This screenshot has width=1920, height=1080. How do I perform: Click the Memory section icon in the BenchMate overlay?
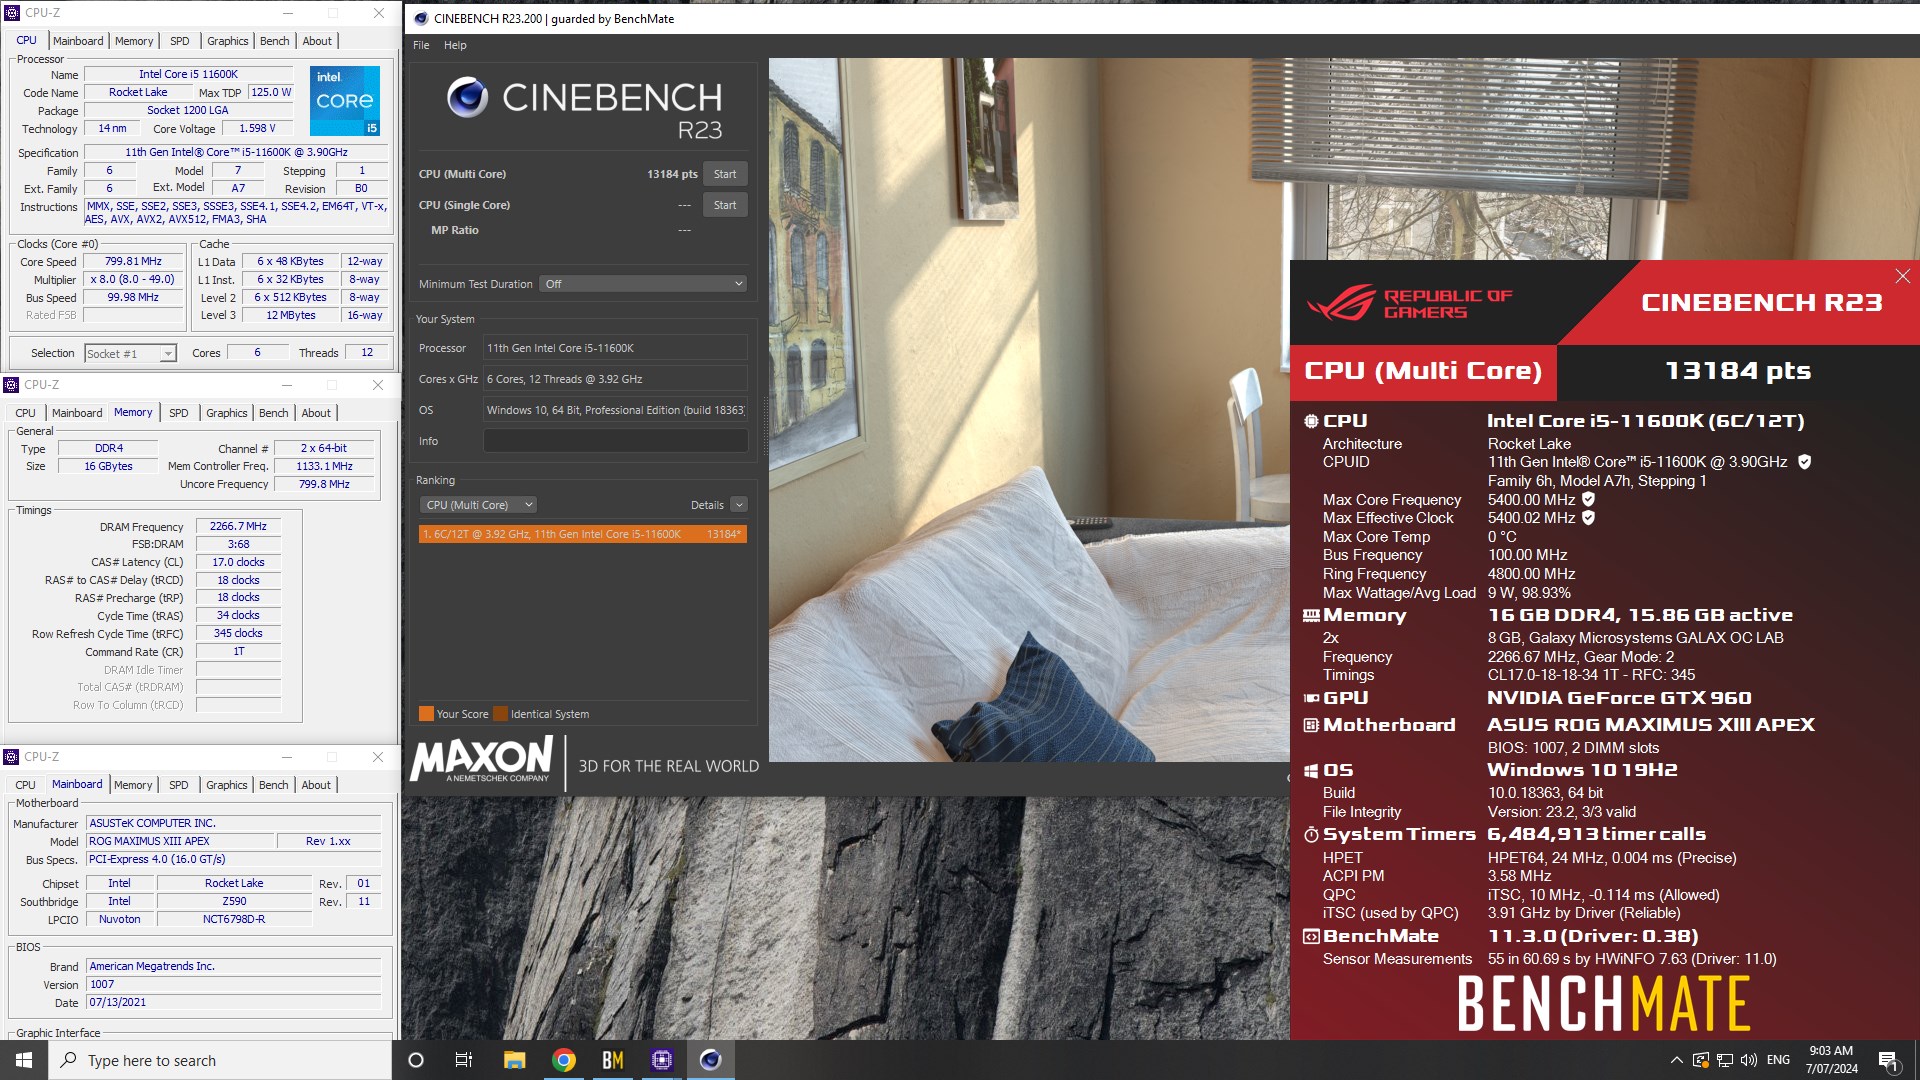(x=1311, y=616)
